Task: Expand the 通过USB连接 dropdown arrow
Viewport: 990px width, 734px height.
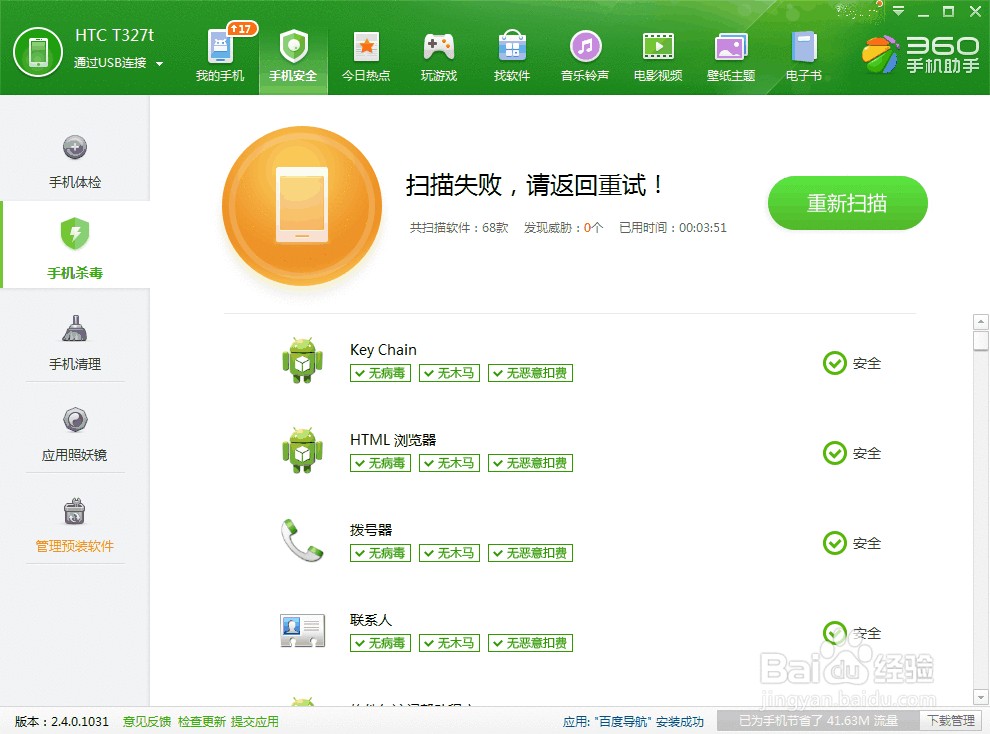Action: 159,64
